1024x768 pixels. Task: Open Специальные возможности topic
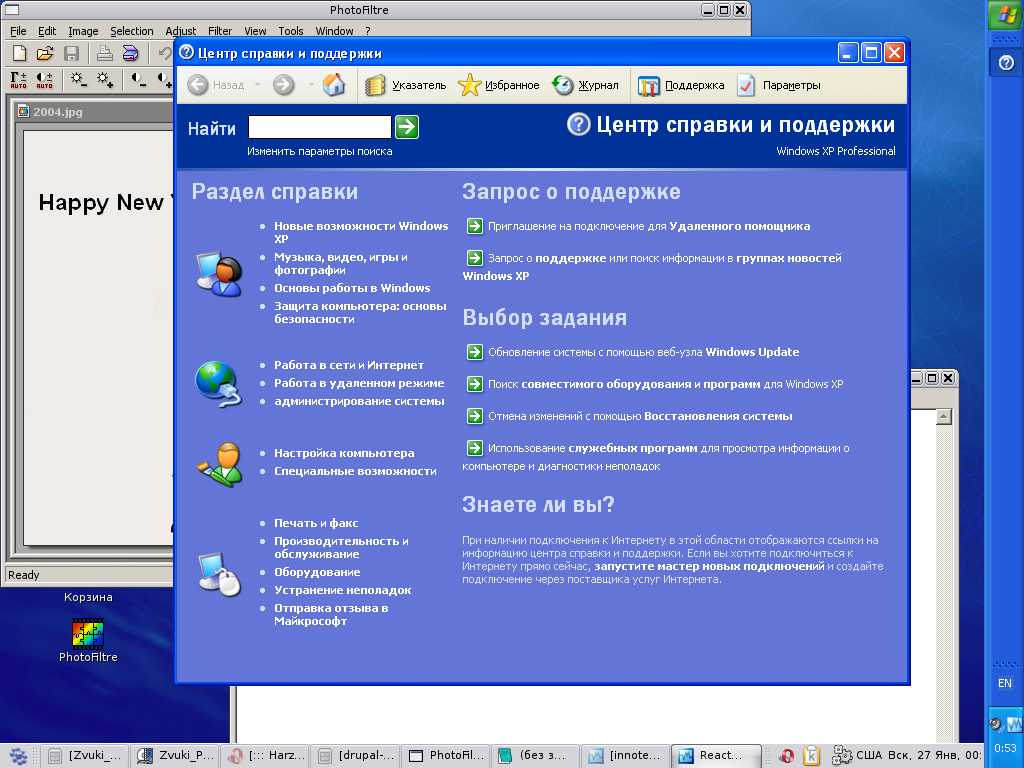click(x=355, y=471)
